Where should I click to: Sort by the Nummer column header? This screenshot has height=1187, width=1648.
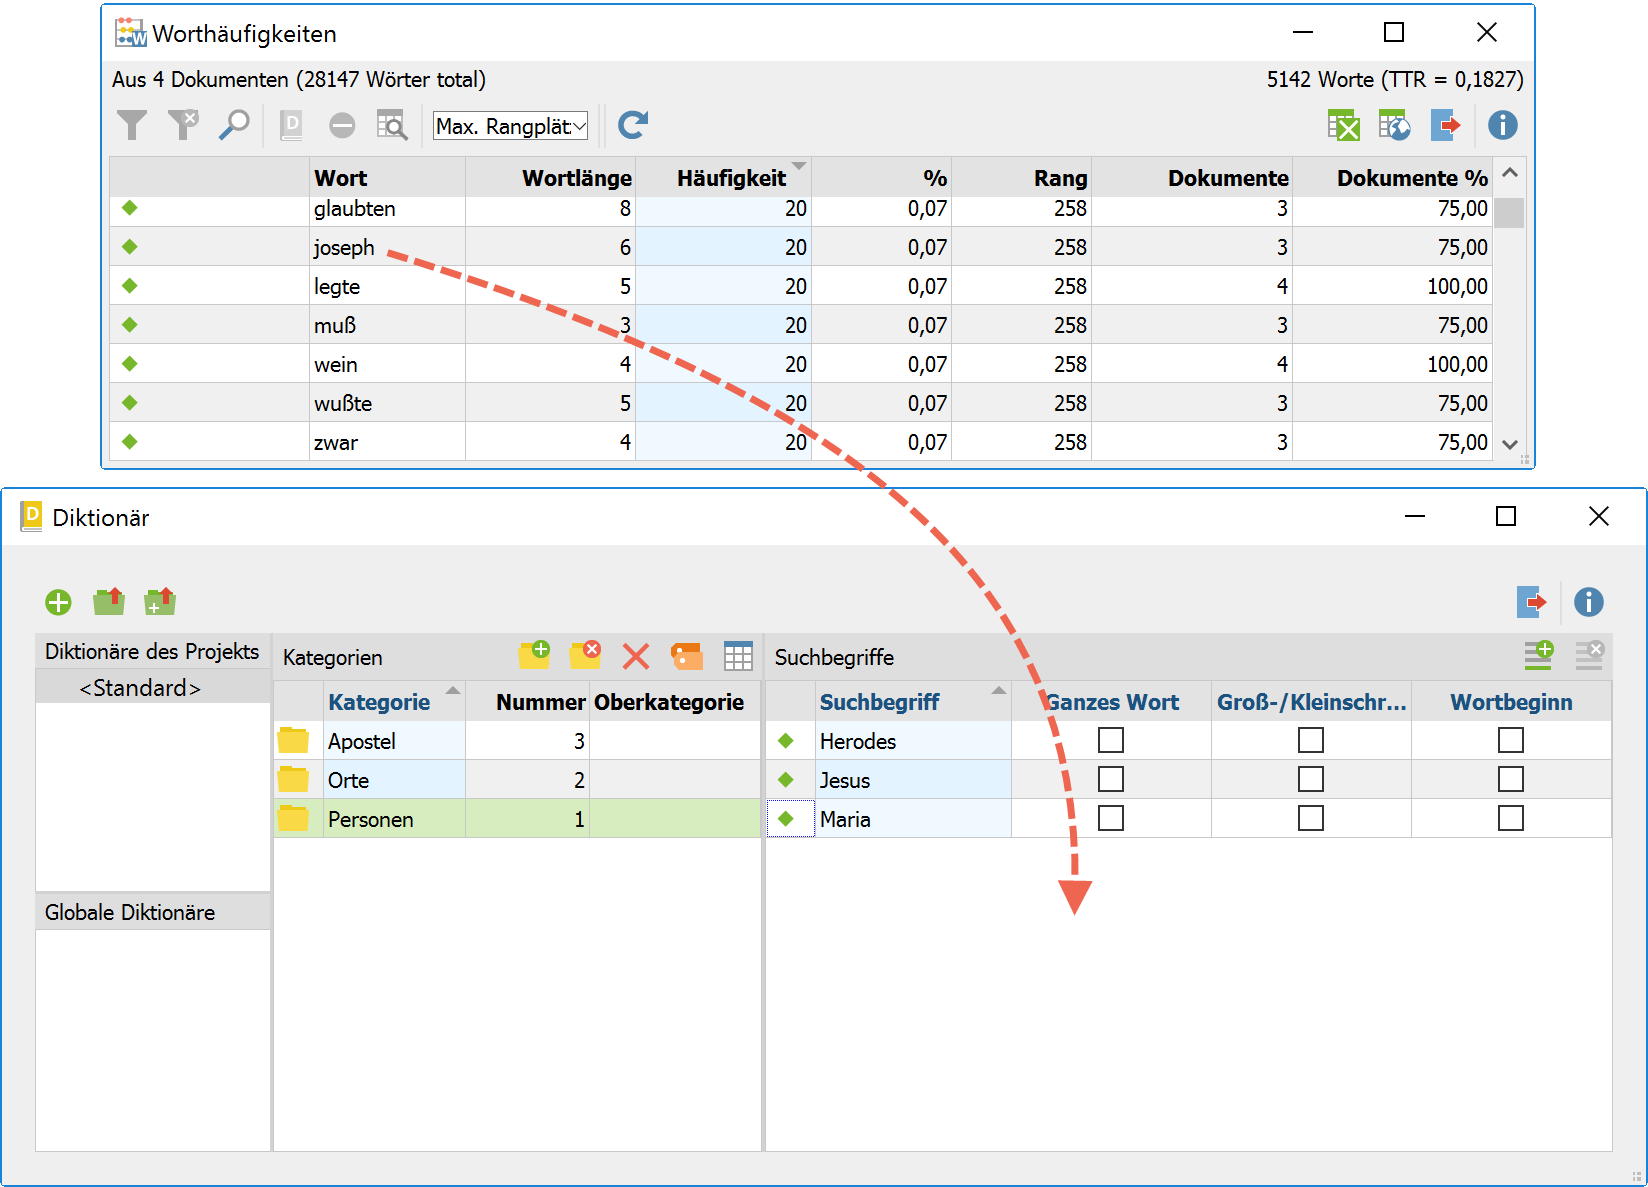527,701
